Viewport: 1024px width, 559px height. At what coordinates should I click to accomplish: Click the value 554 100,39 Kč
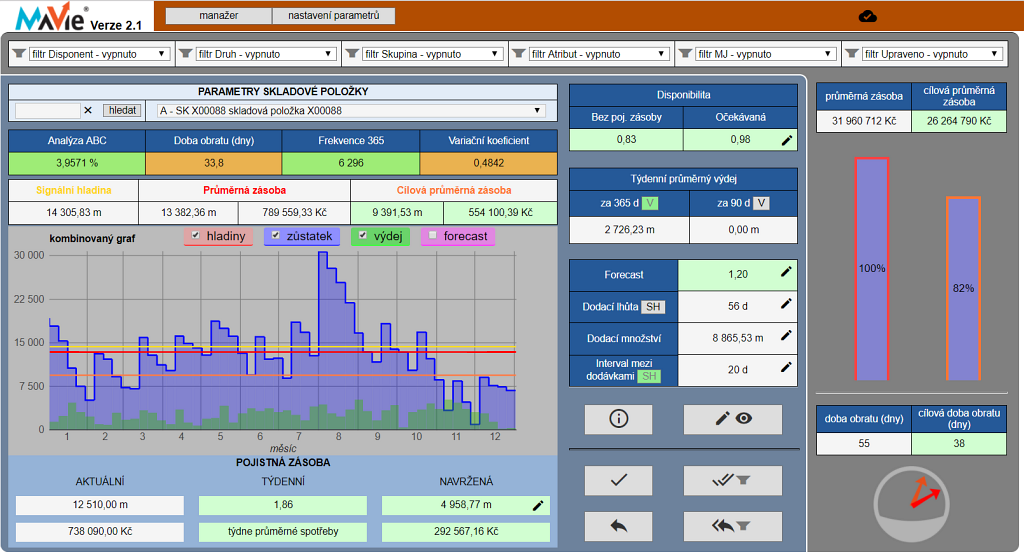pyautogui.click(x=500, y=212)
